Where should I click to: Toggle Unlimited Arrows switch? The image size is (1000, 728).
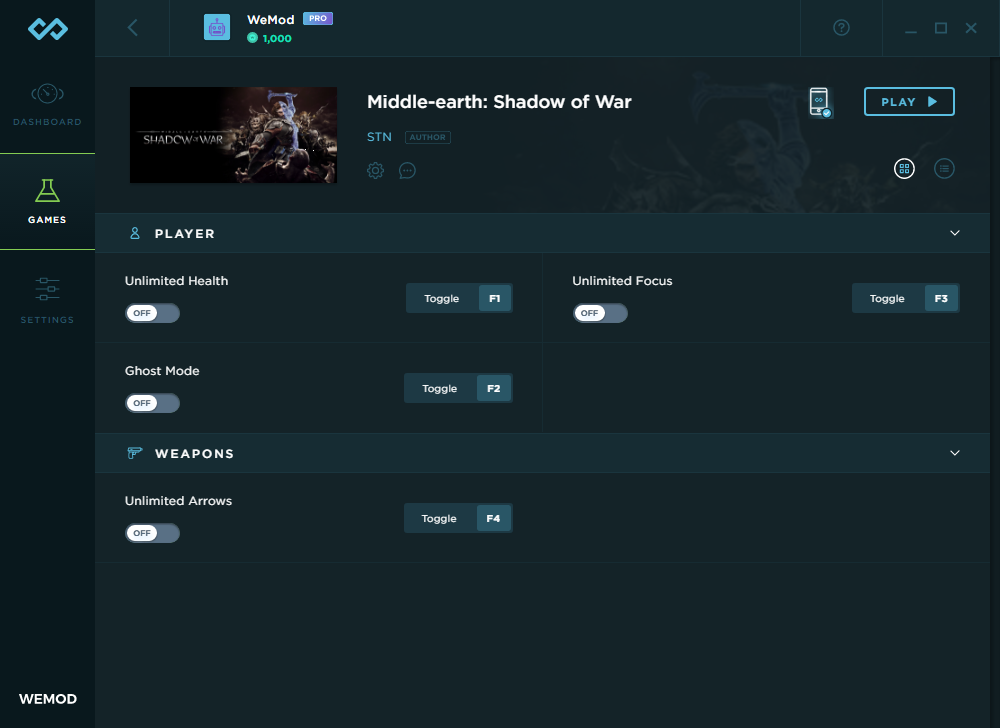pos(152,533)
